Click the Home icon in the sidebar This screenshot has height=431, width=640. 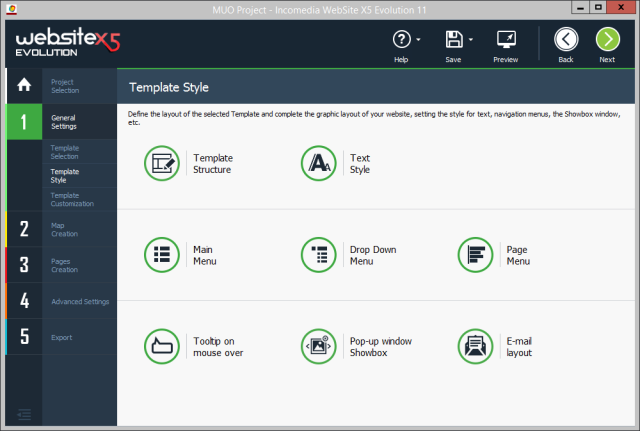24,85
